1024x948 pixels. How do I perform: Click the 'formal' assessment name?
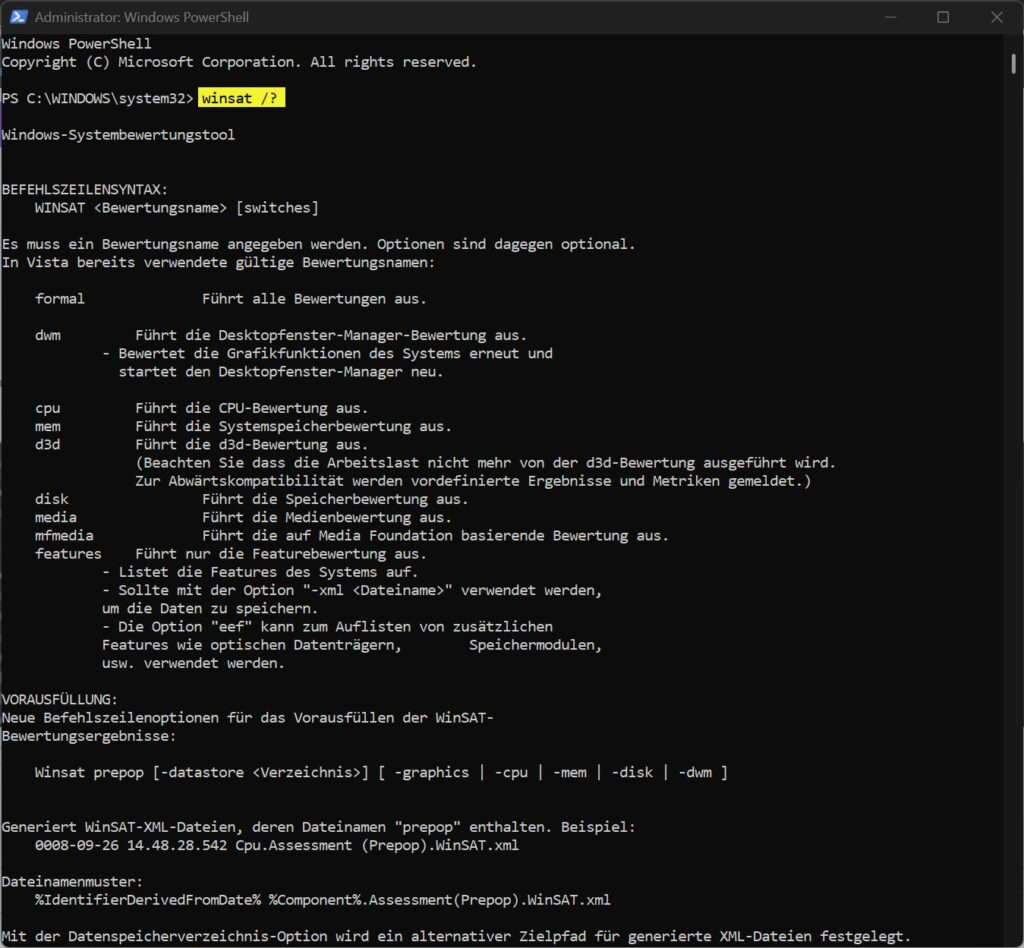(x=59, y=299)
